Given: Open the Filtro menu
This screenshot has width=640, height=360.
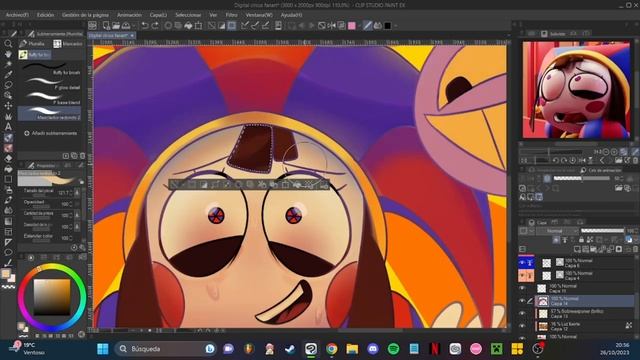Looking at the screenshot, I should point(231,15).
